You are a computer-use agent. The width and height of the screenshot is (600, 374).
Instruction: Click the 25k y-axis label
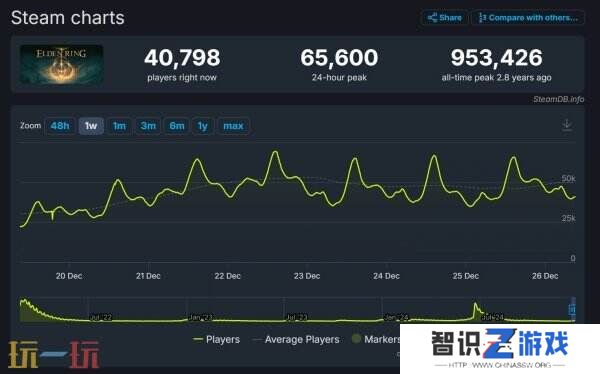pyautogui.click(x=569, y=218)
